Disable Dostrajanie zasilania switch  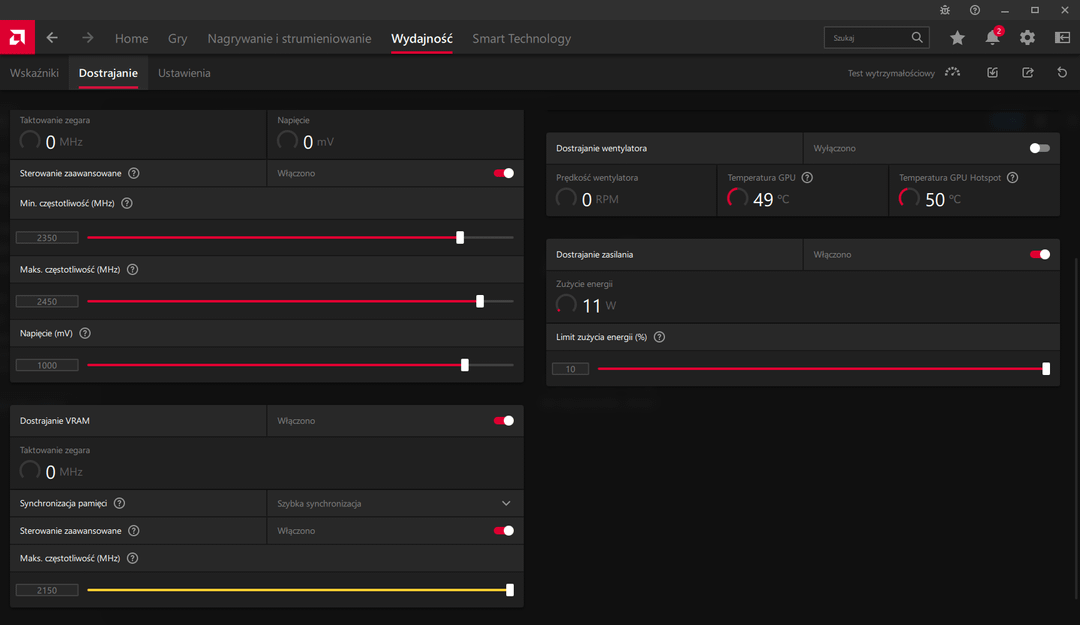(1040, 254)
